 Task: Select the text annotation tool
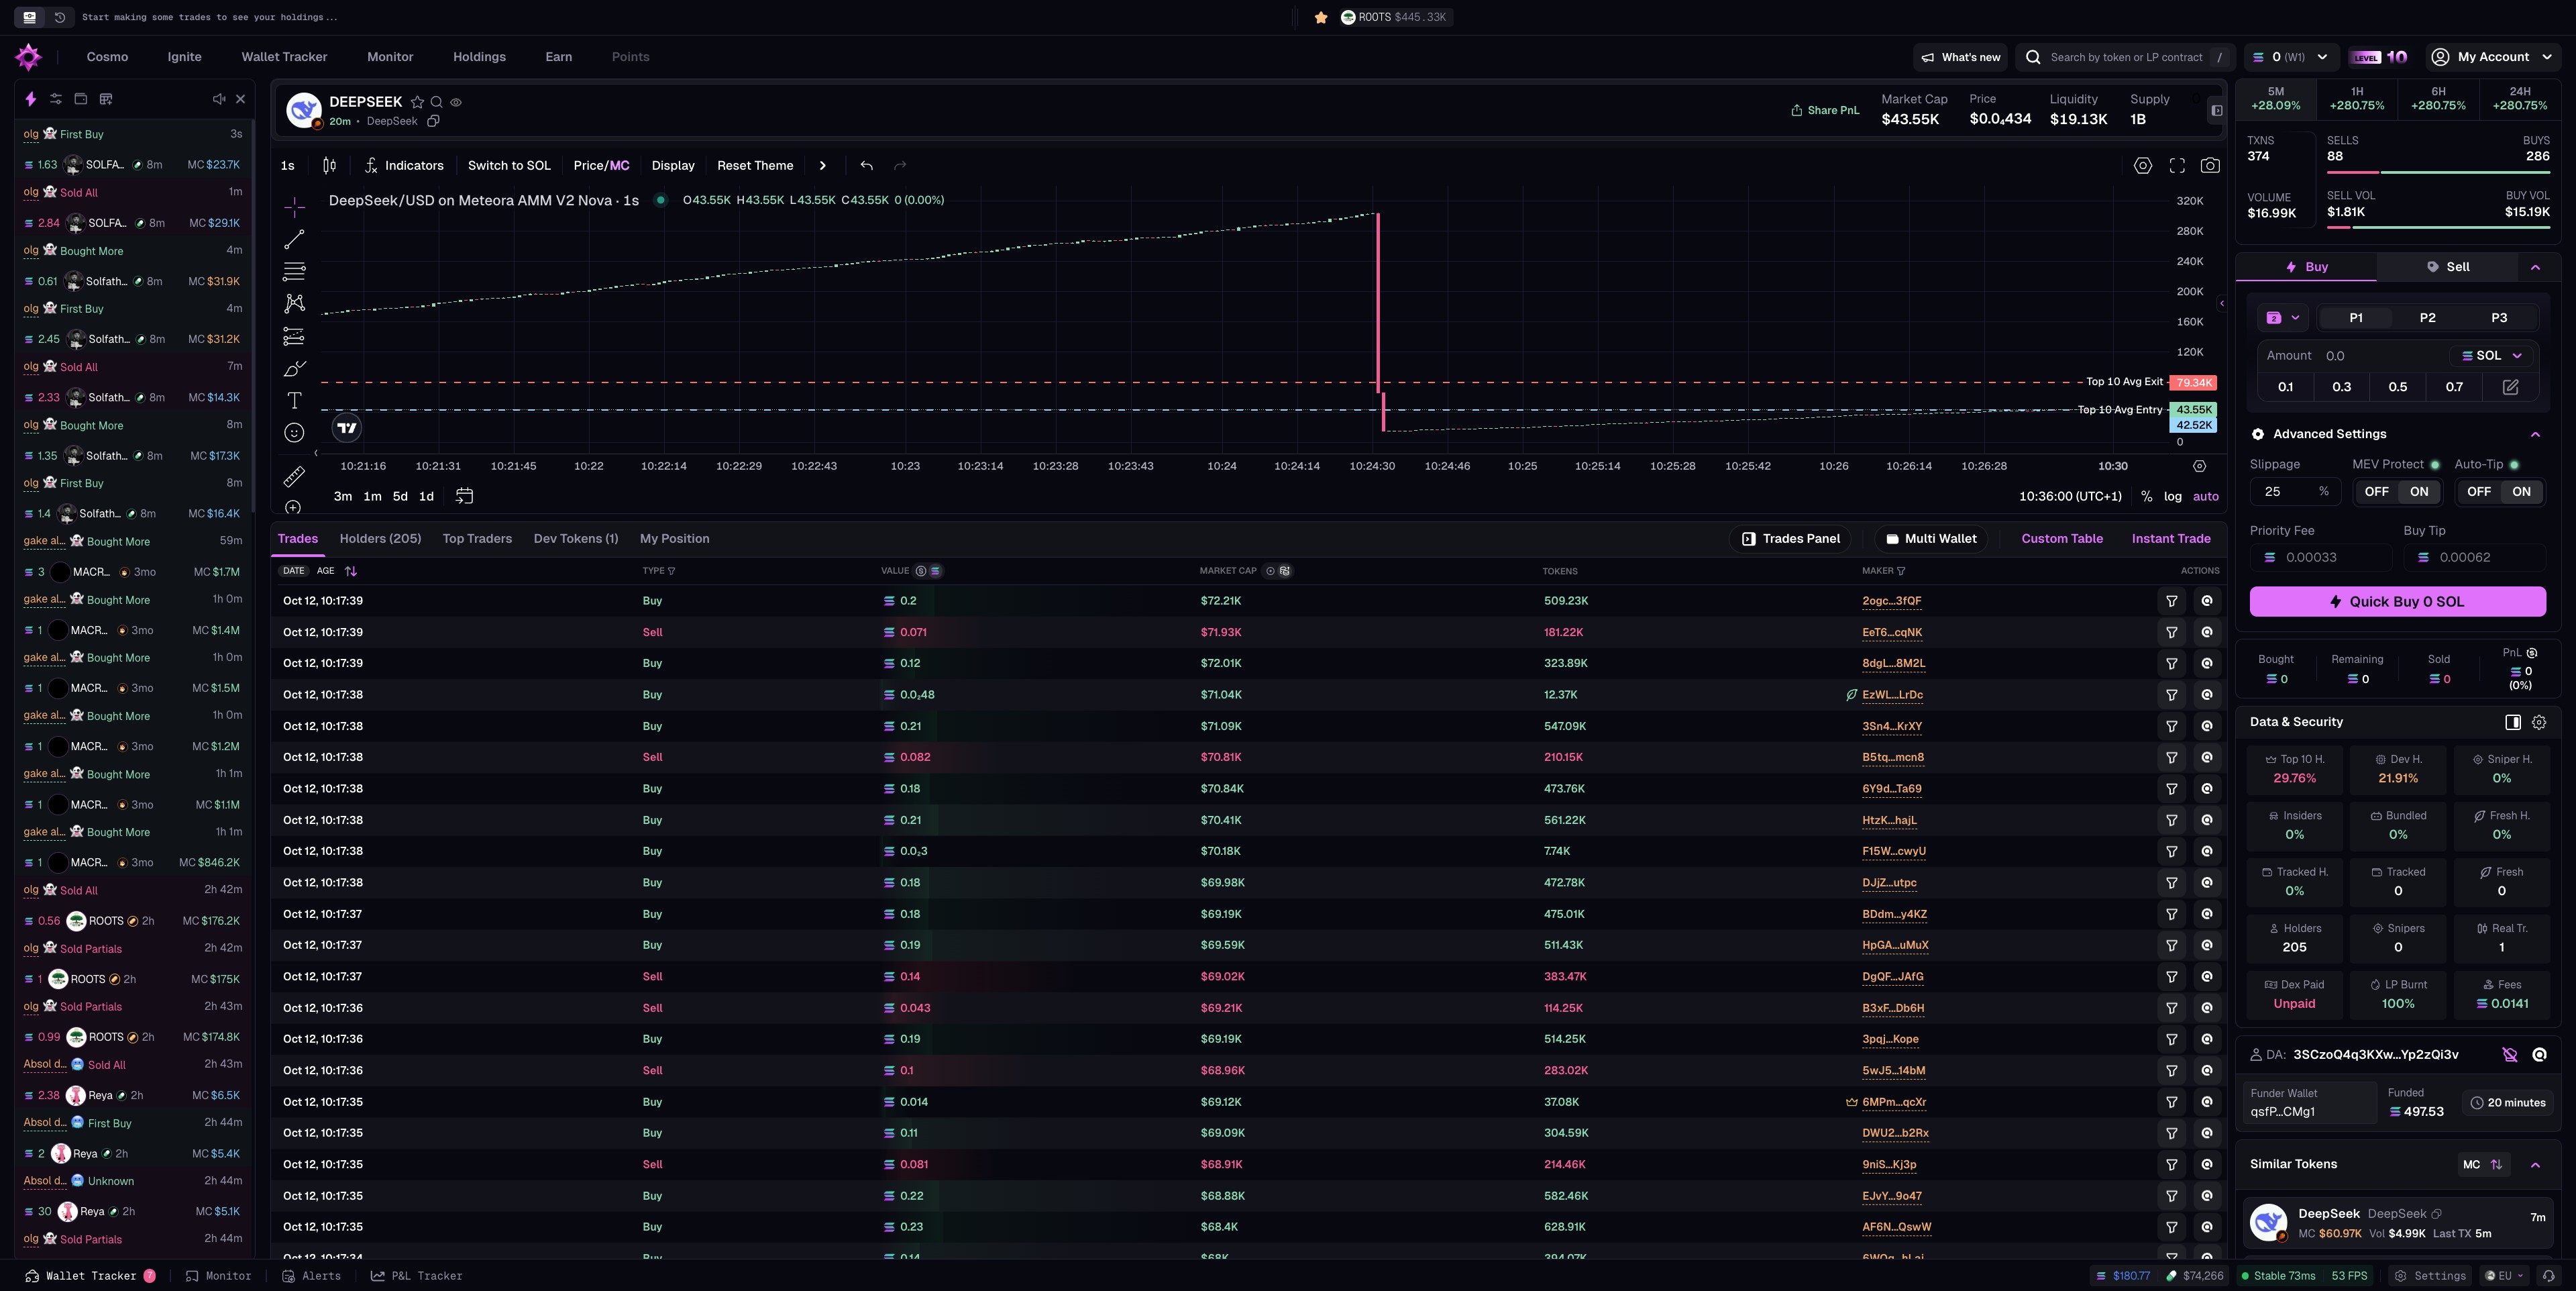tap(294, 401)
